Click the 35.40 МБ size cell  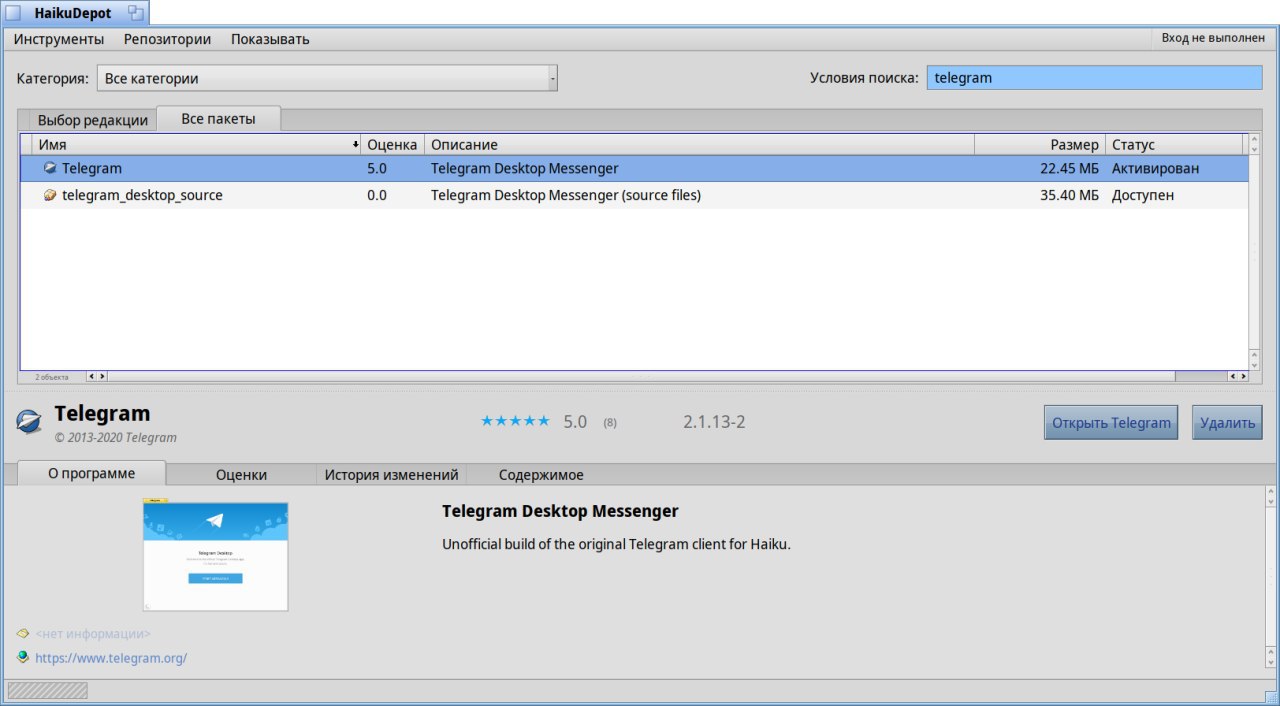point(1069,196)
